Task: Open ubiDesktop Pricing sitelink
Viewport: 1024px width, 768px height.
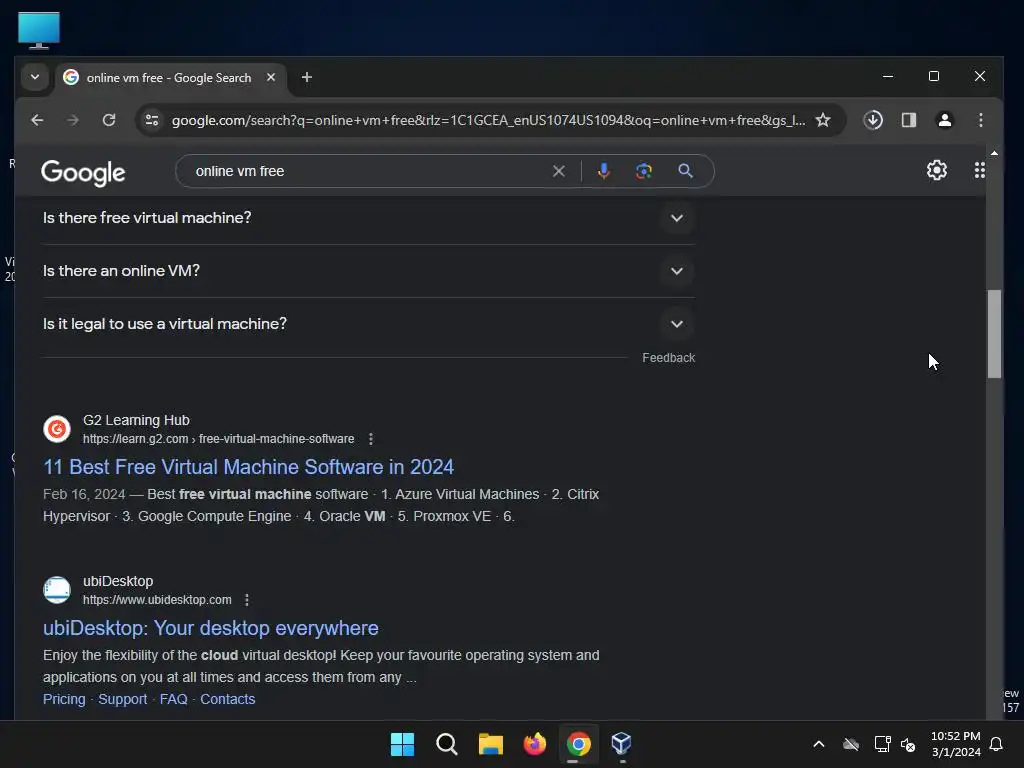Action: click(x=64, y=699)
